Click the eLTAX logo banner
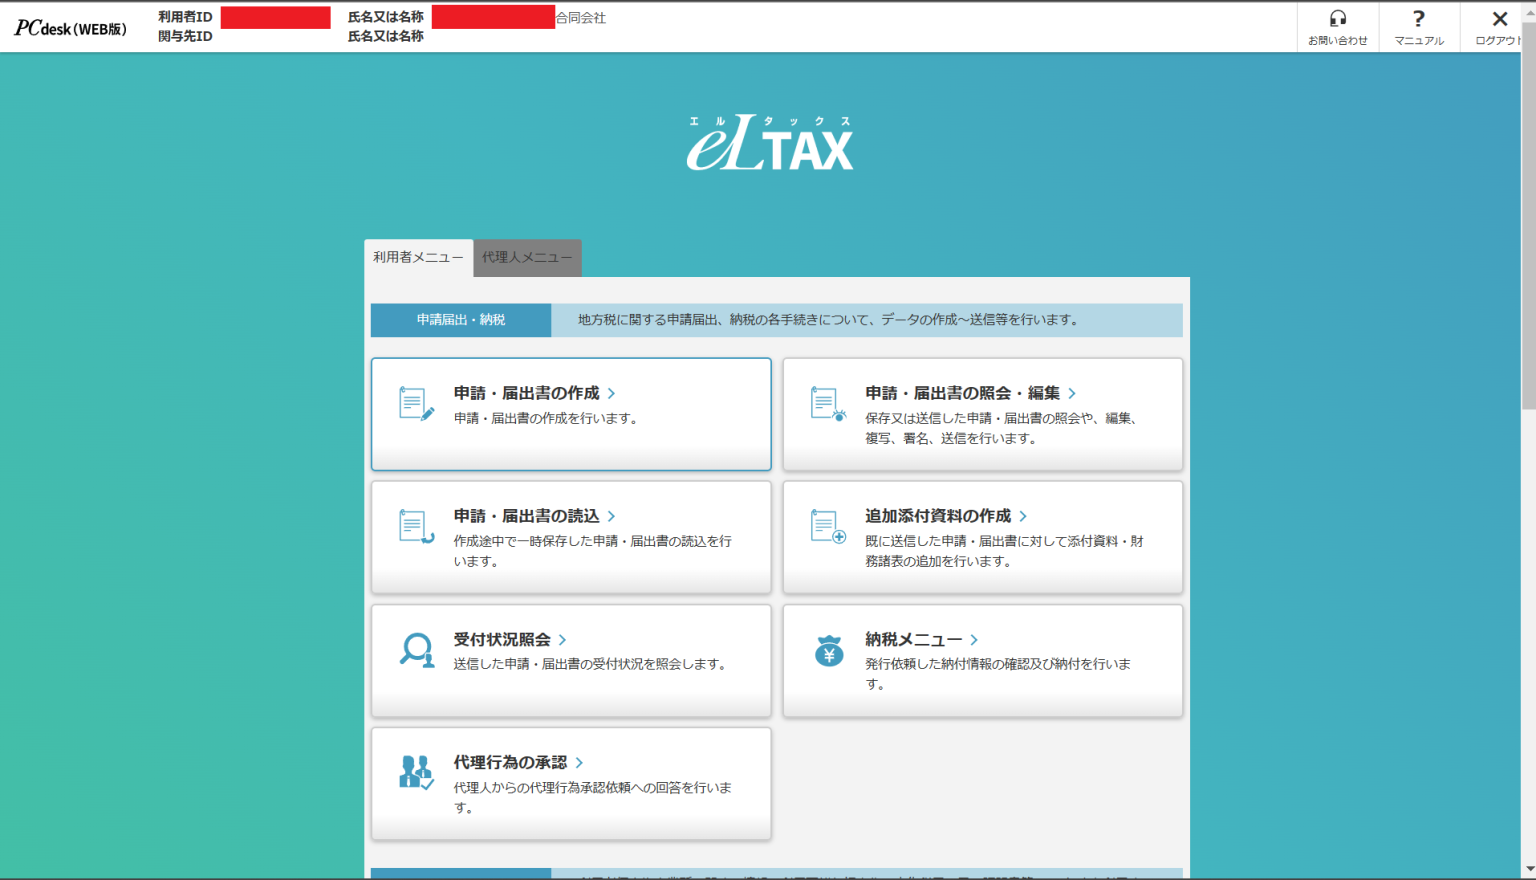 [770, 140]
